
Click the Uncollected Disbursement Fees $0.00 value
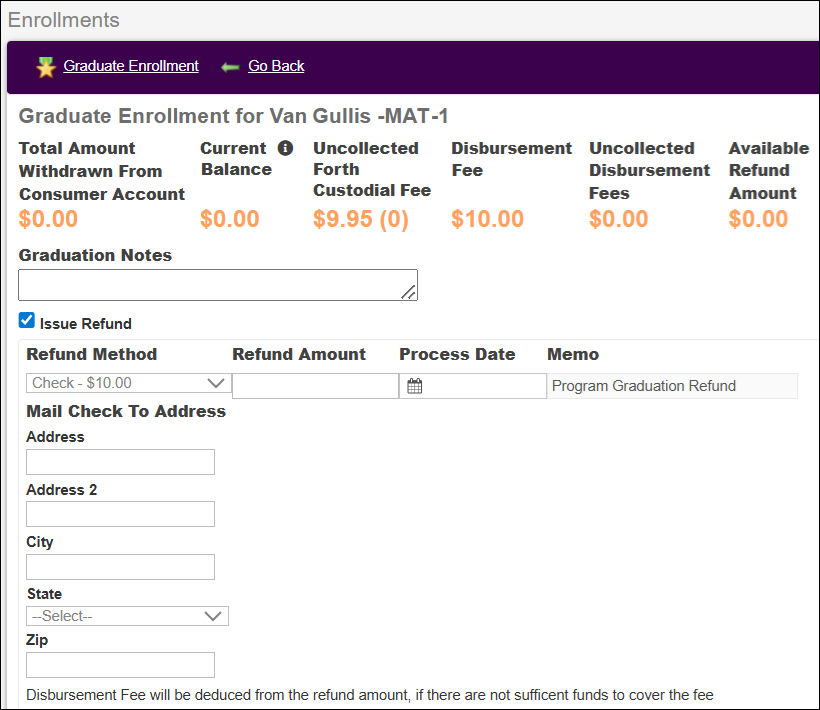(x=619, y=219)
